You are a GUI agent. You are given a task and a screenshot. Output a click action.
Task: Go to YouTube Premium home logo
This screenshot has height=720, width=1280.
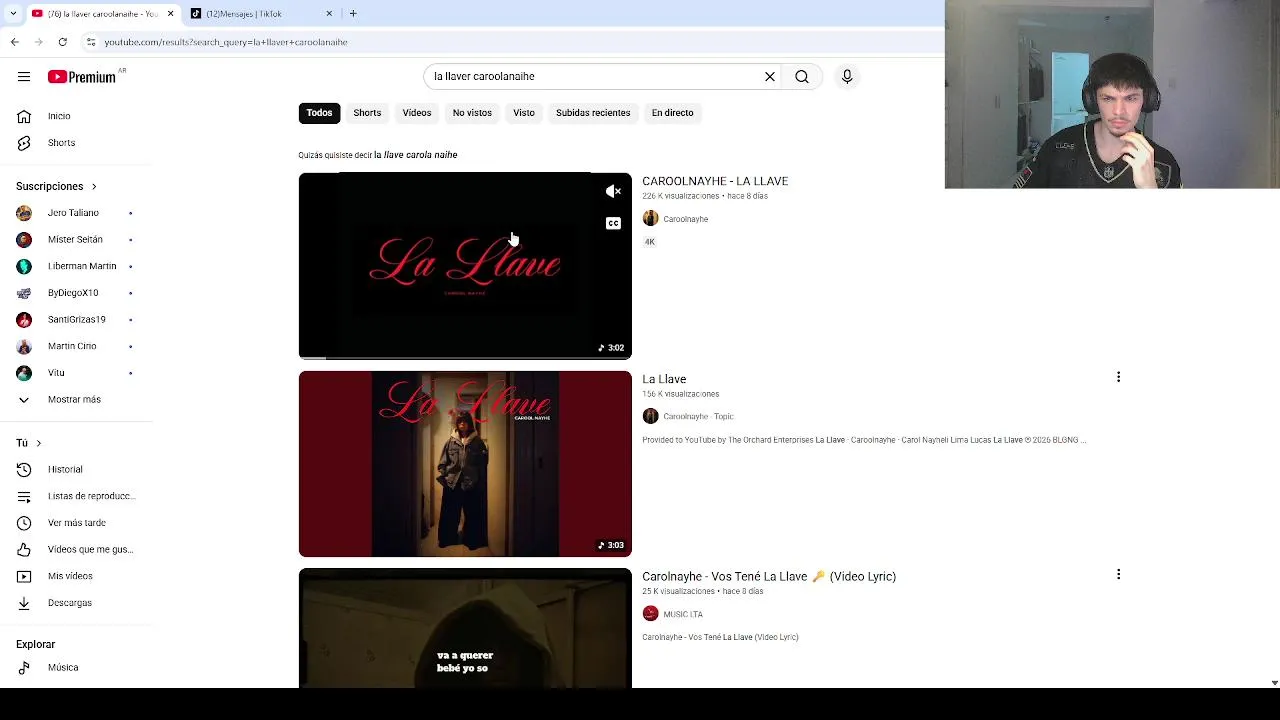[x=82, y=77]
